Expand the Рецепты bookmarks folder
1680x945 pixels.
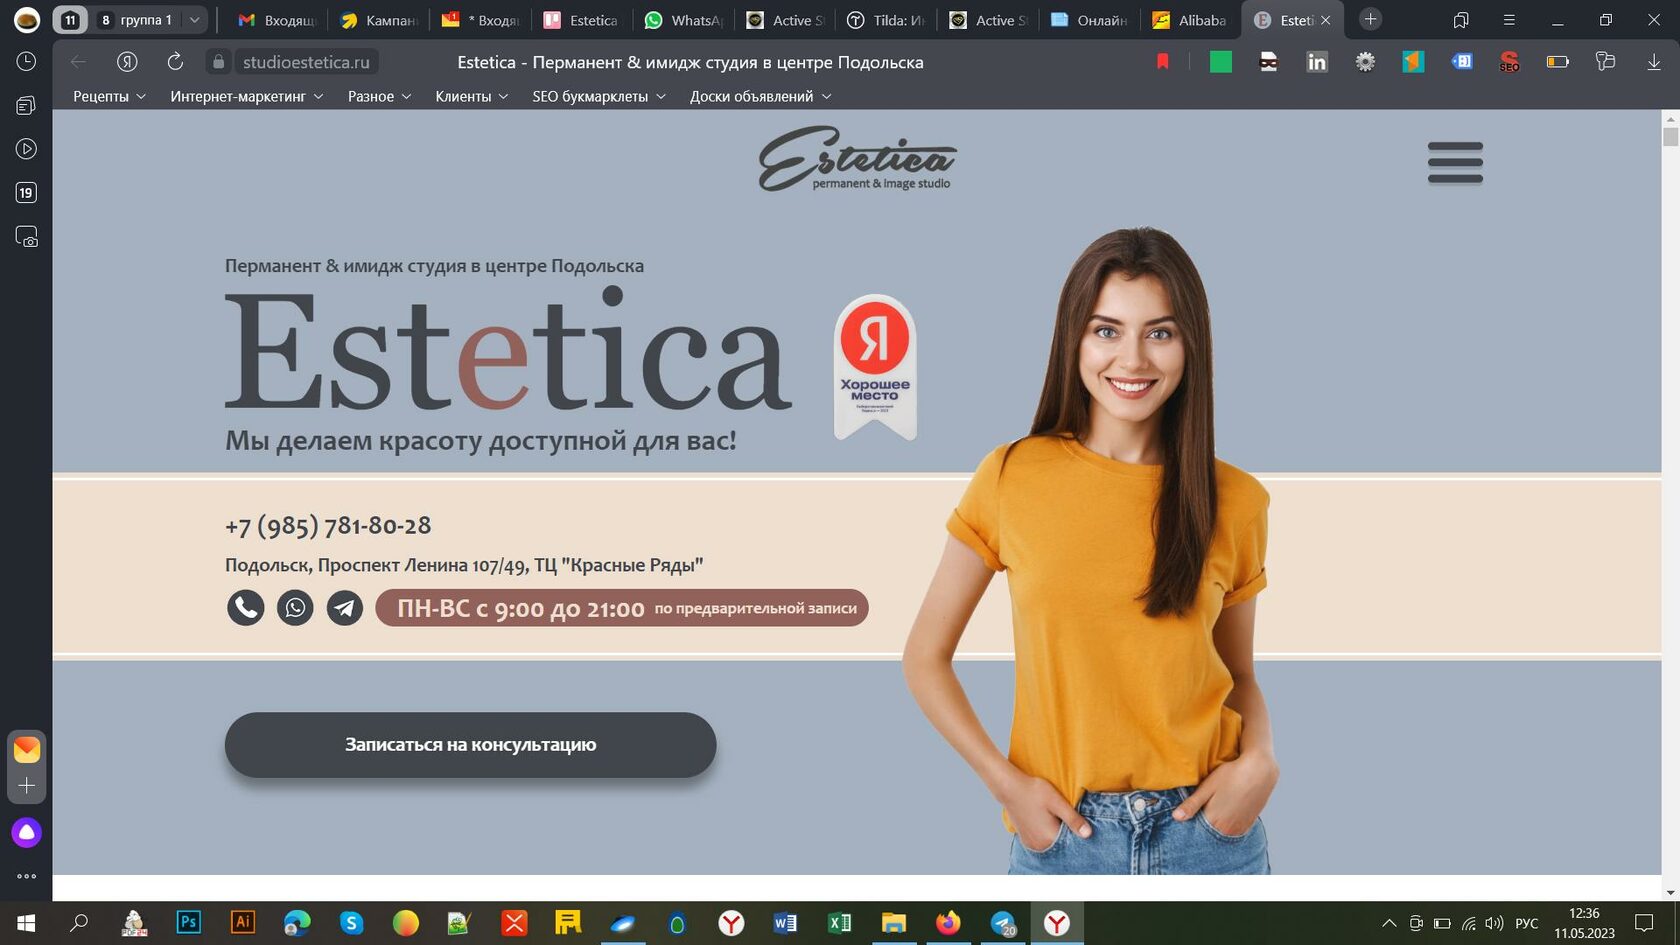[x=109, y=96]
